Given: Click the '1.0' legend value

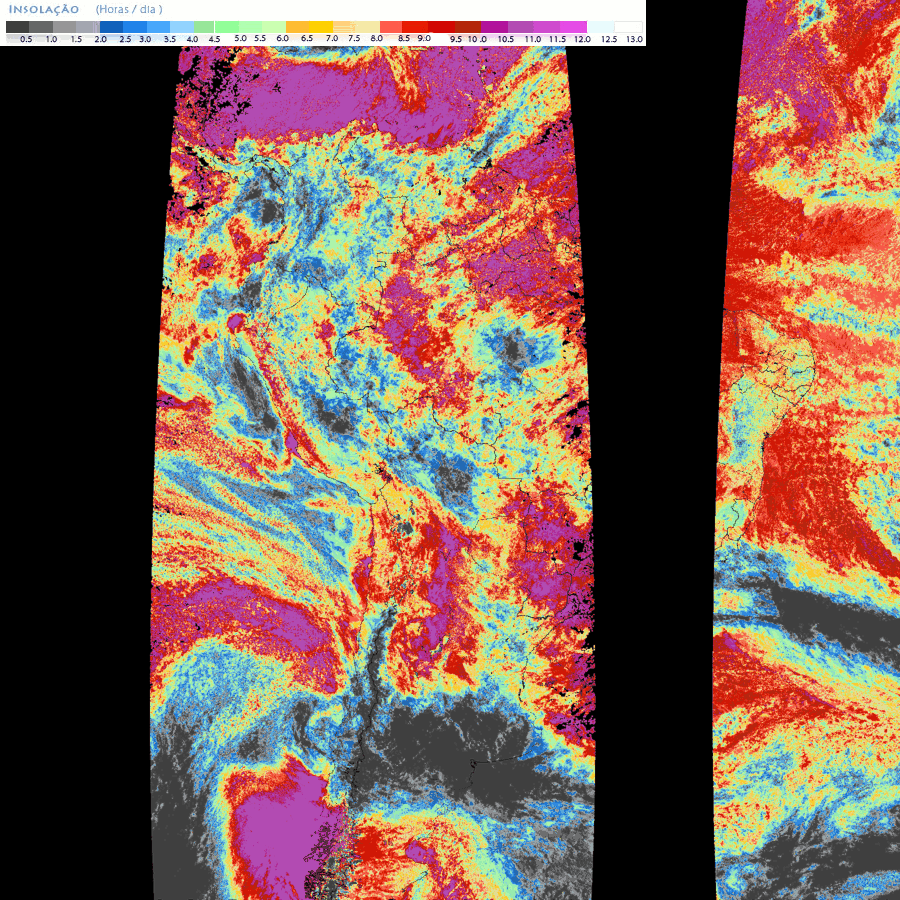Looking at the screenshot, I should 51,40.
